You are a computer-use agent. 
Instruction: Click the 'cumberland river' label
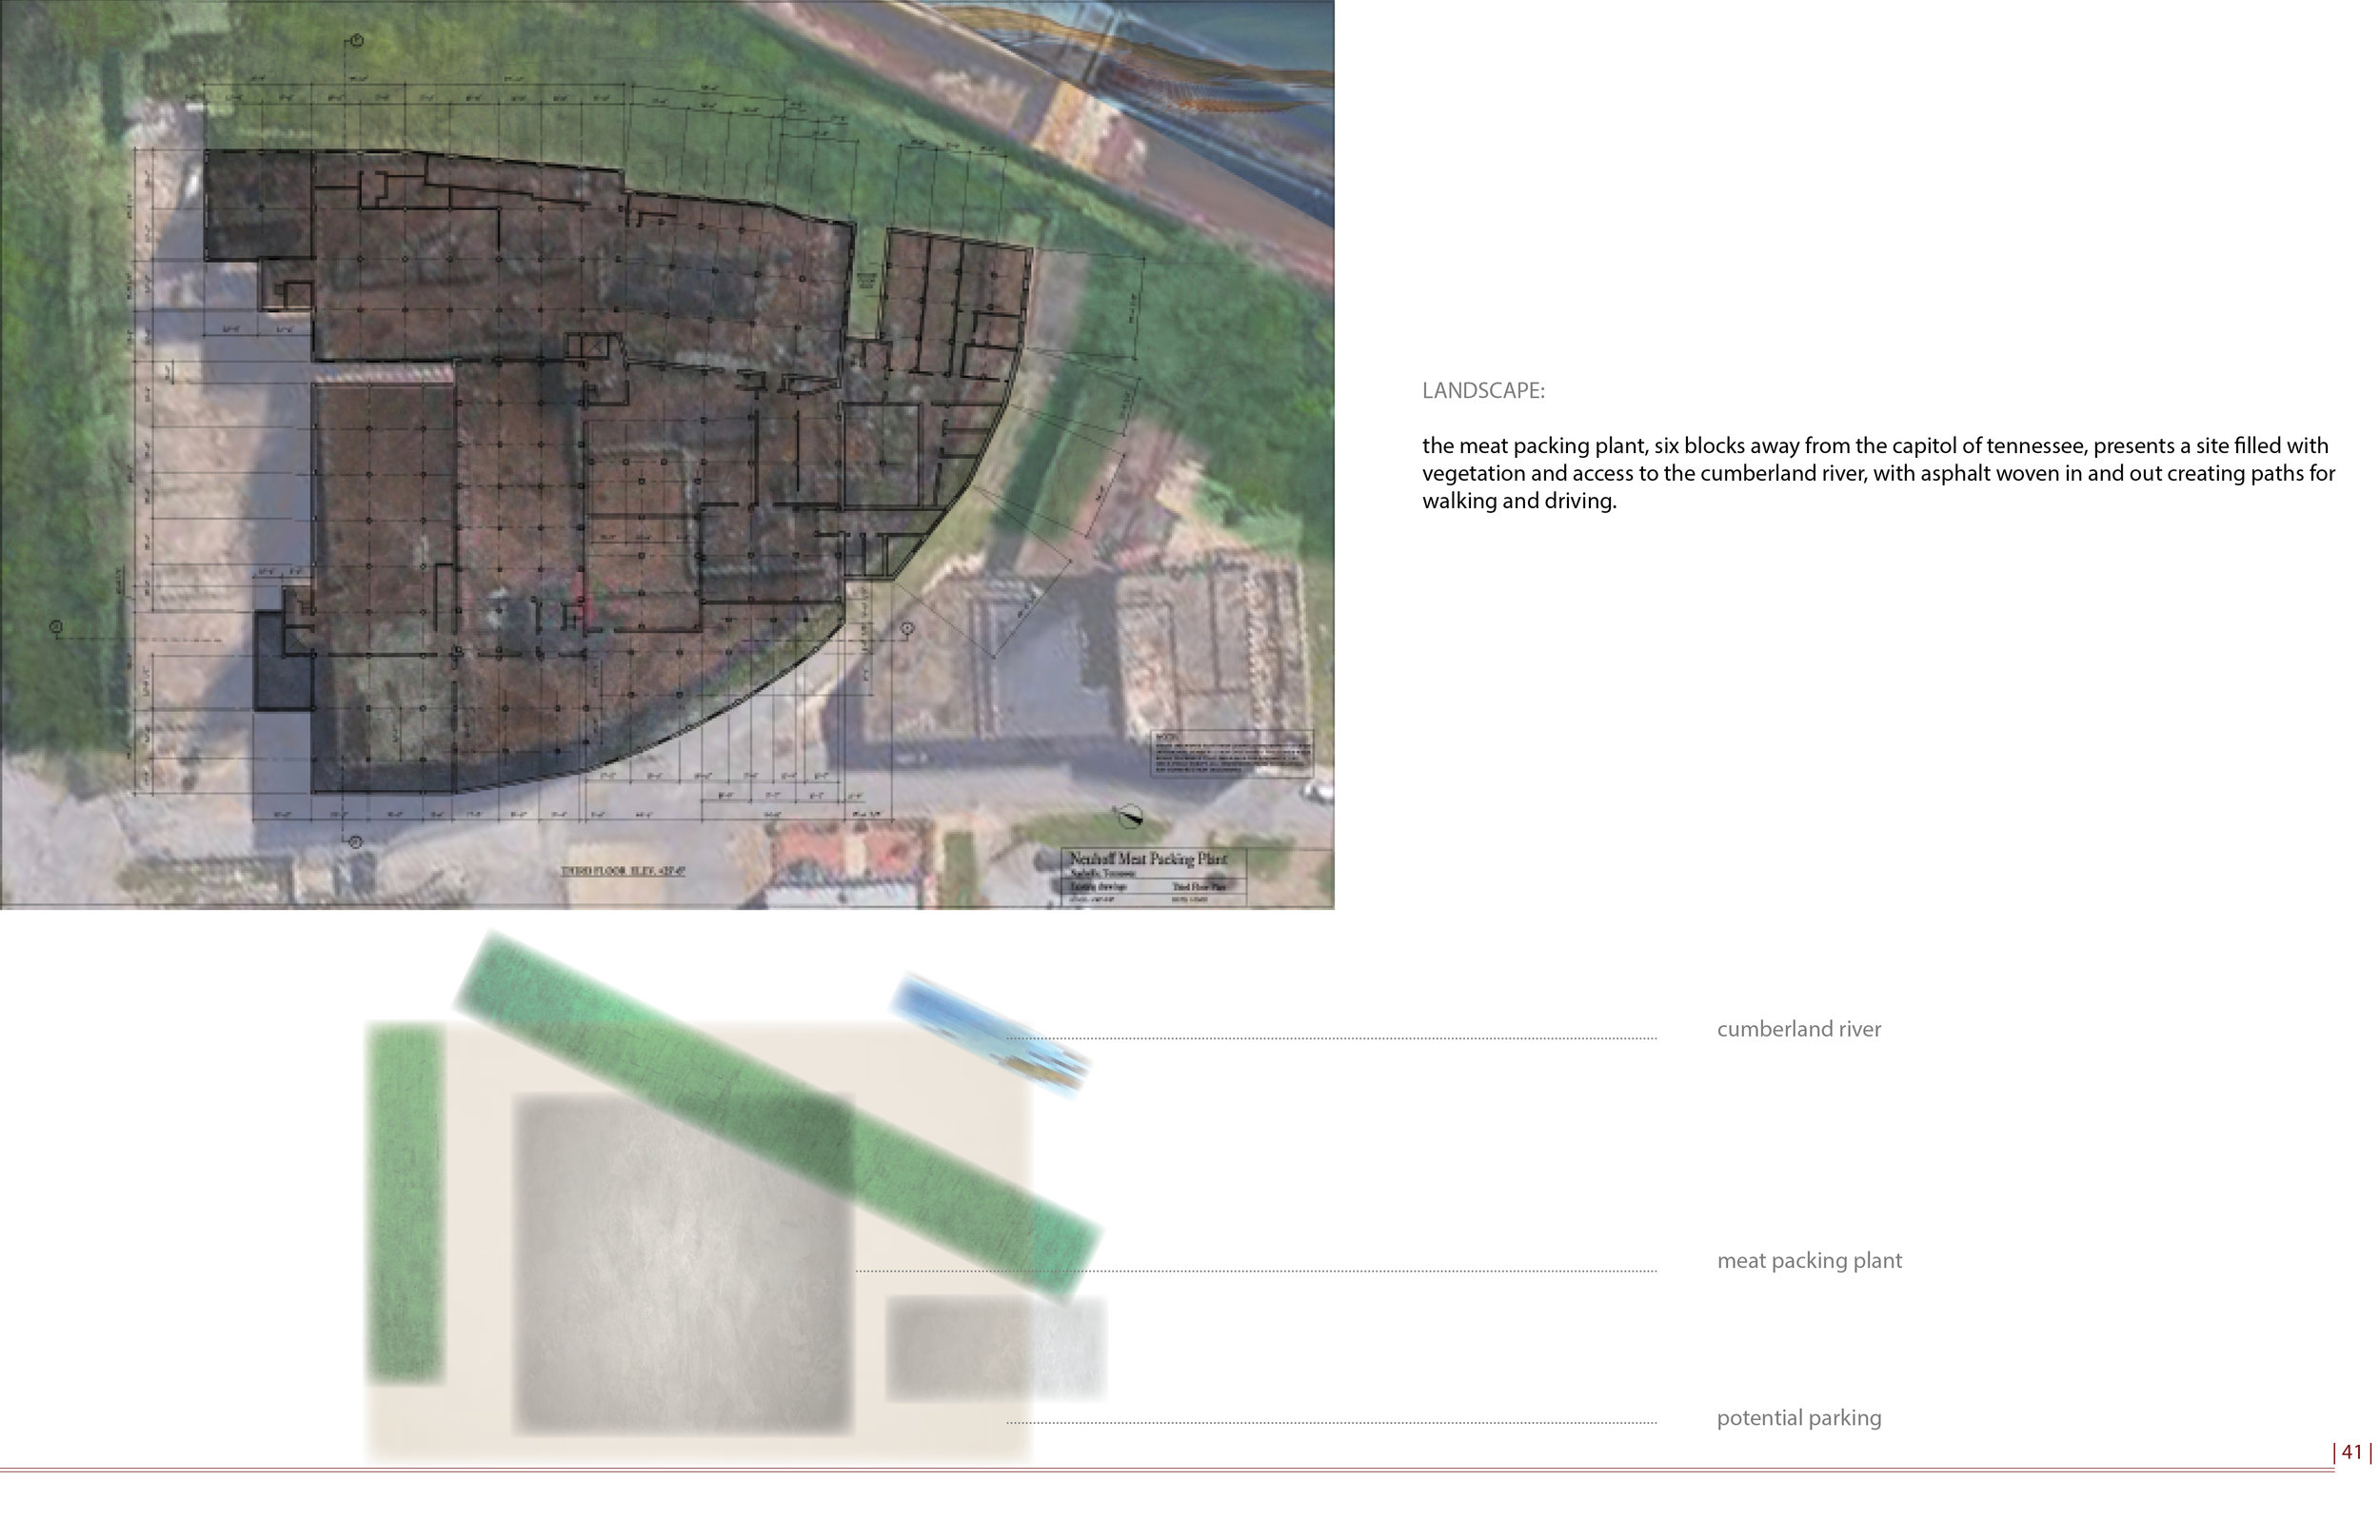(x=1798, y=1029)
